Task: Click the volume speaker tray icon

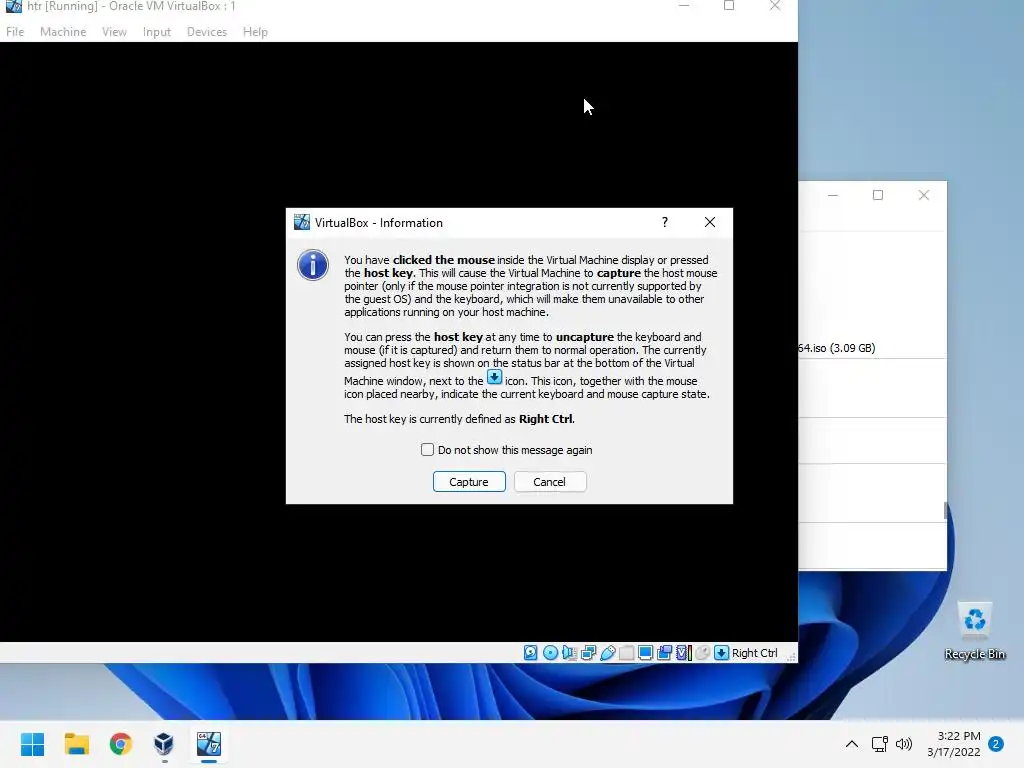Action: [x=904, y=744]
